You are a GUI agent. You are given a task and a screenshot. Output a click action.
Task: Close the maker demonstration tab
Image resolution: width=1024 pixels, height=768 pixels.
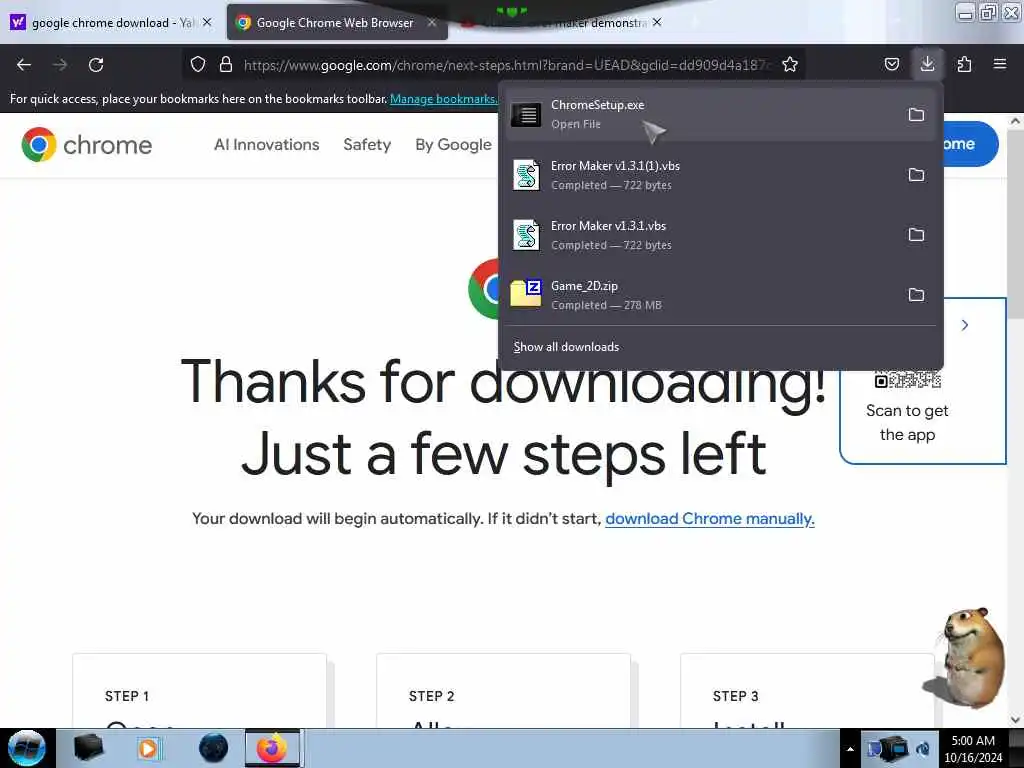pos(657,22)
